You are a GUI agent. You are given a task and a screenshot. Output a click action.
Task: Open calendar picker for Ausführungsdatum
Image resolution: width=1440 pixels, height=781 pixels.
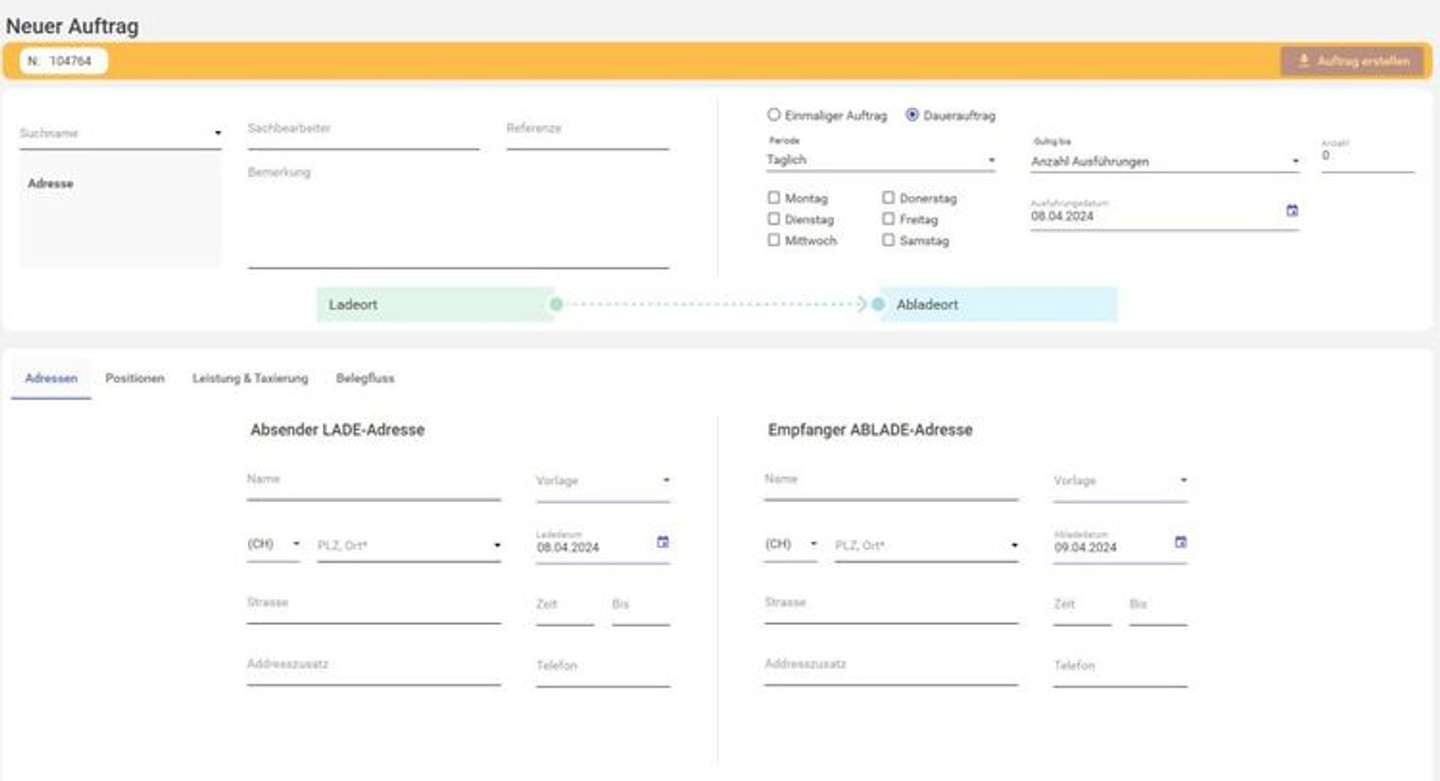point(1291,211)
